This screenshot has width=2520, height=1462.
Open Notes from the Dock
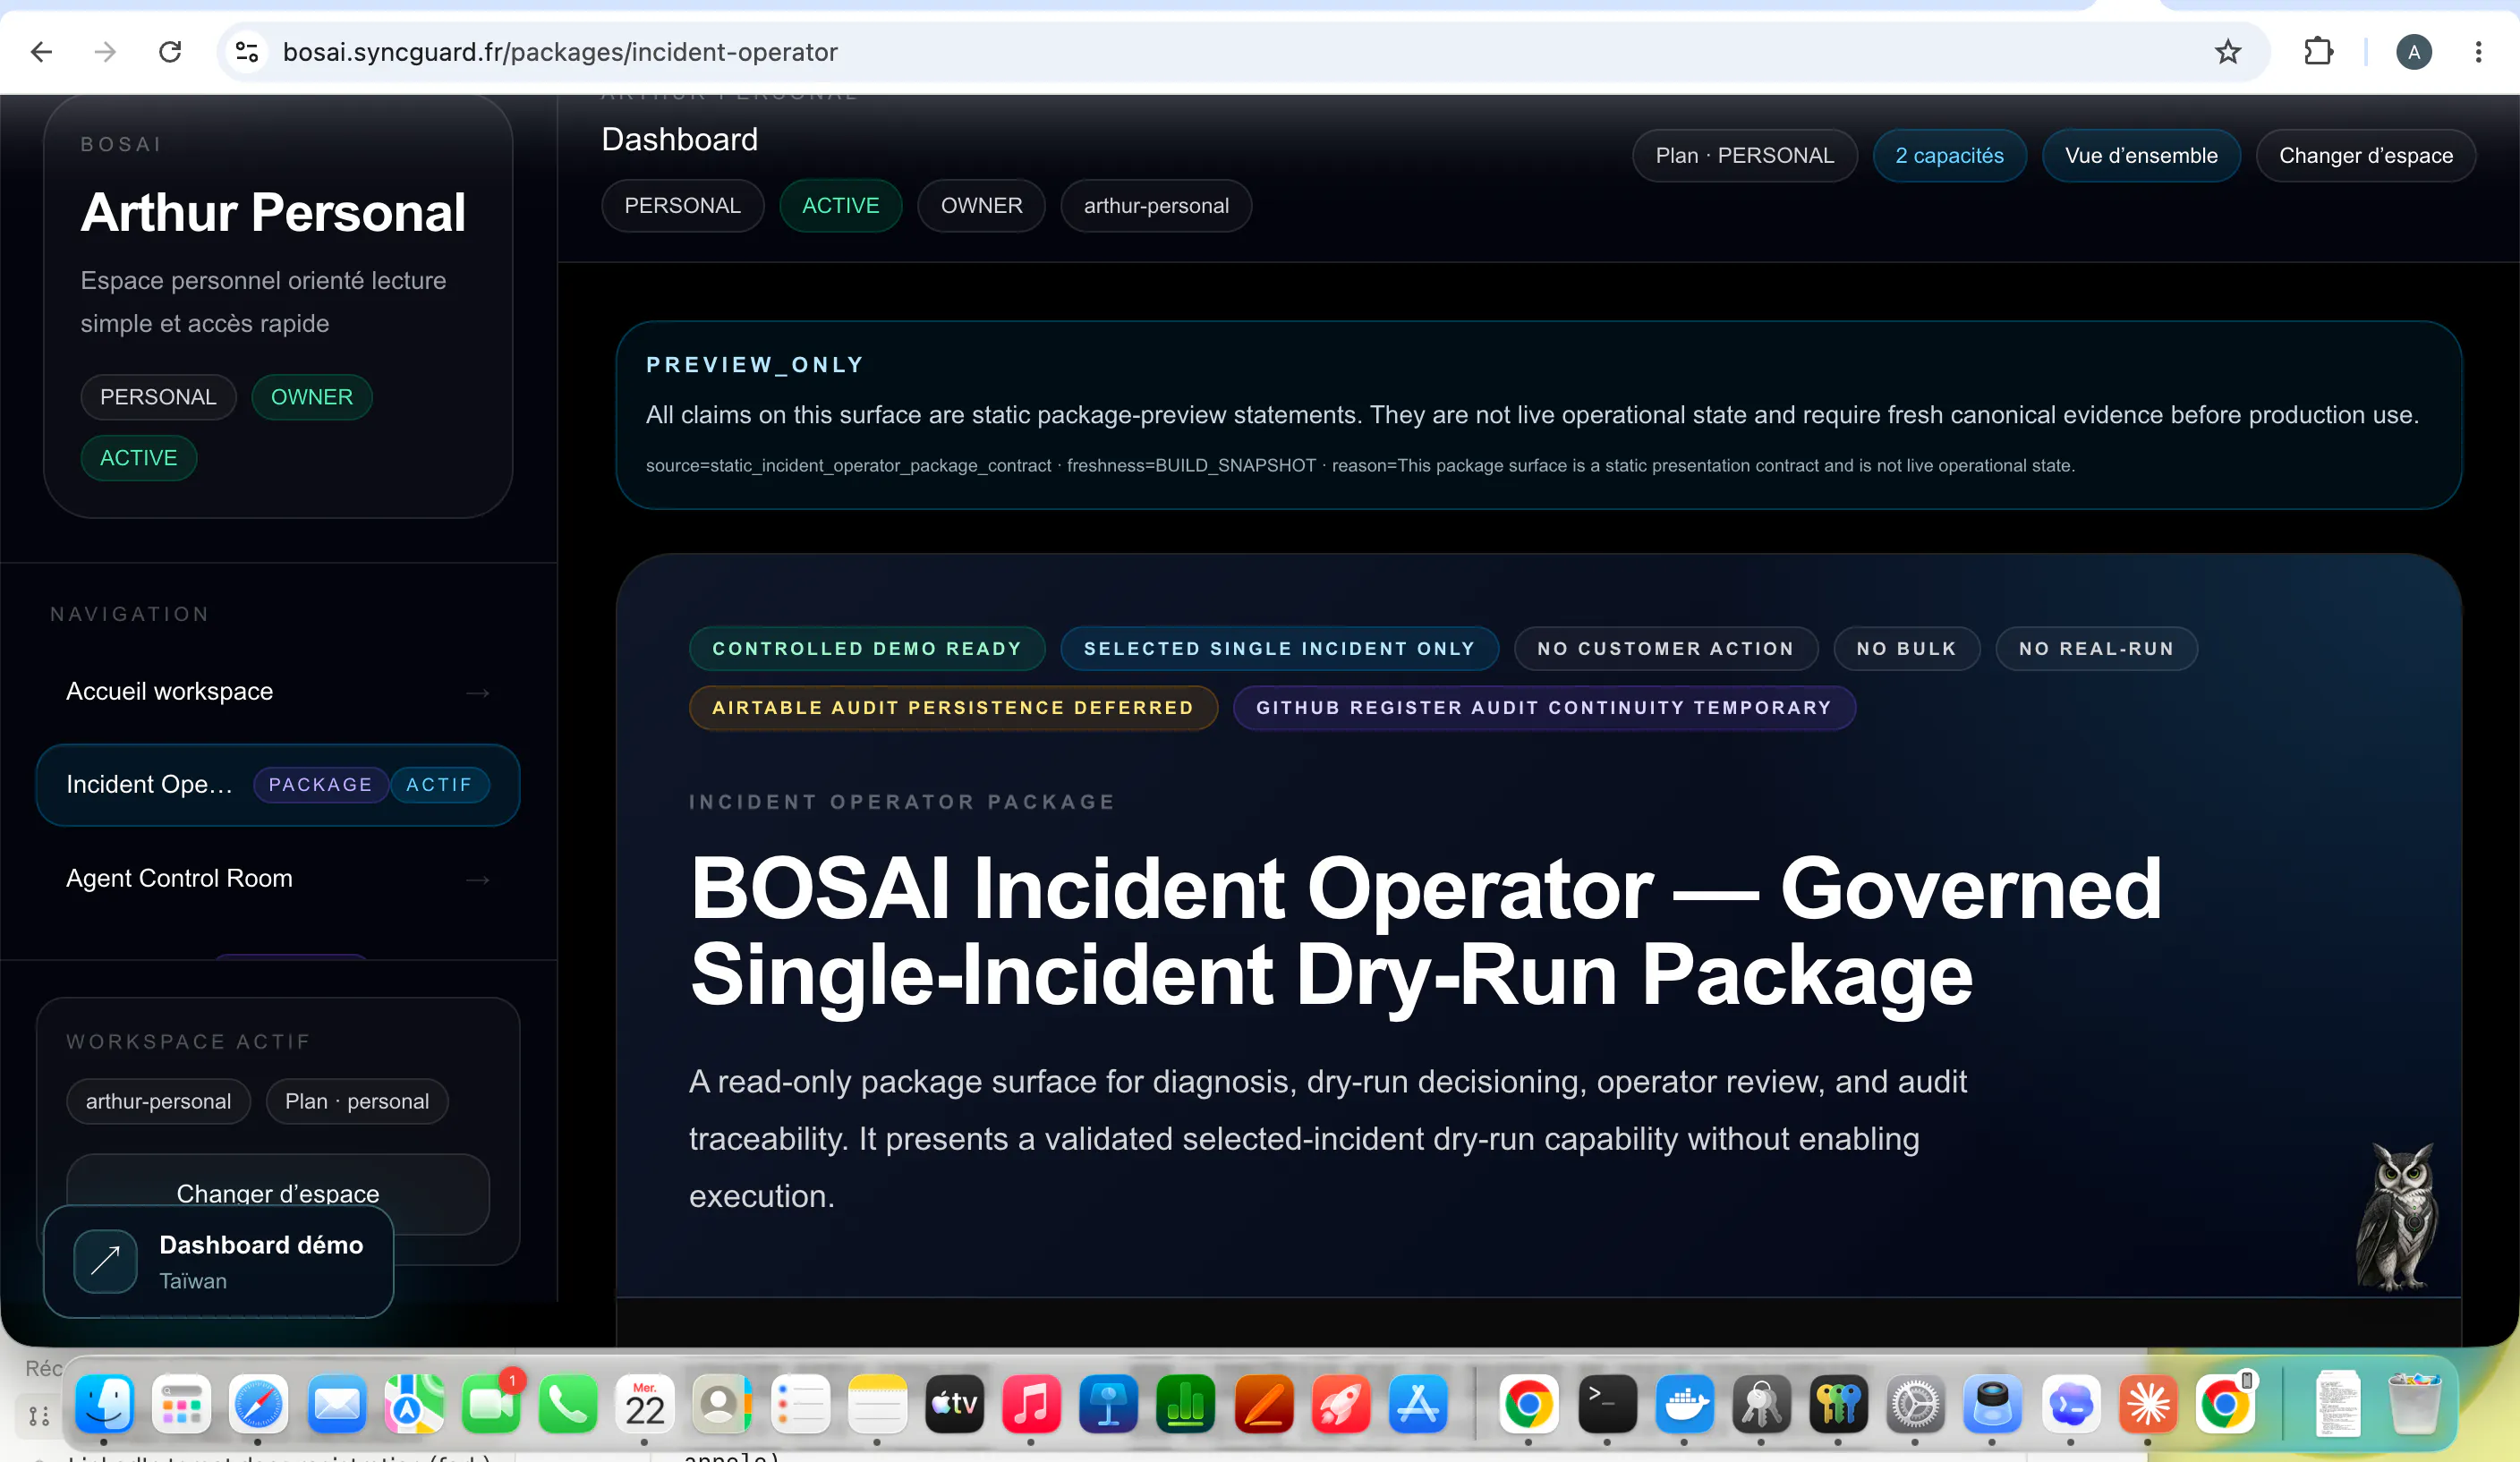pos(877,1404)
